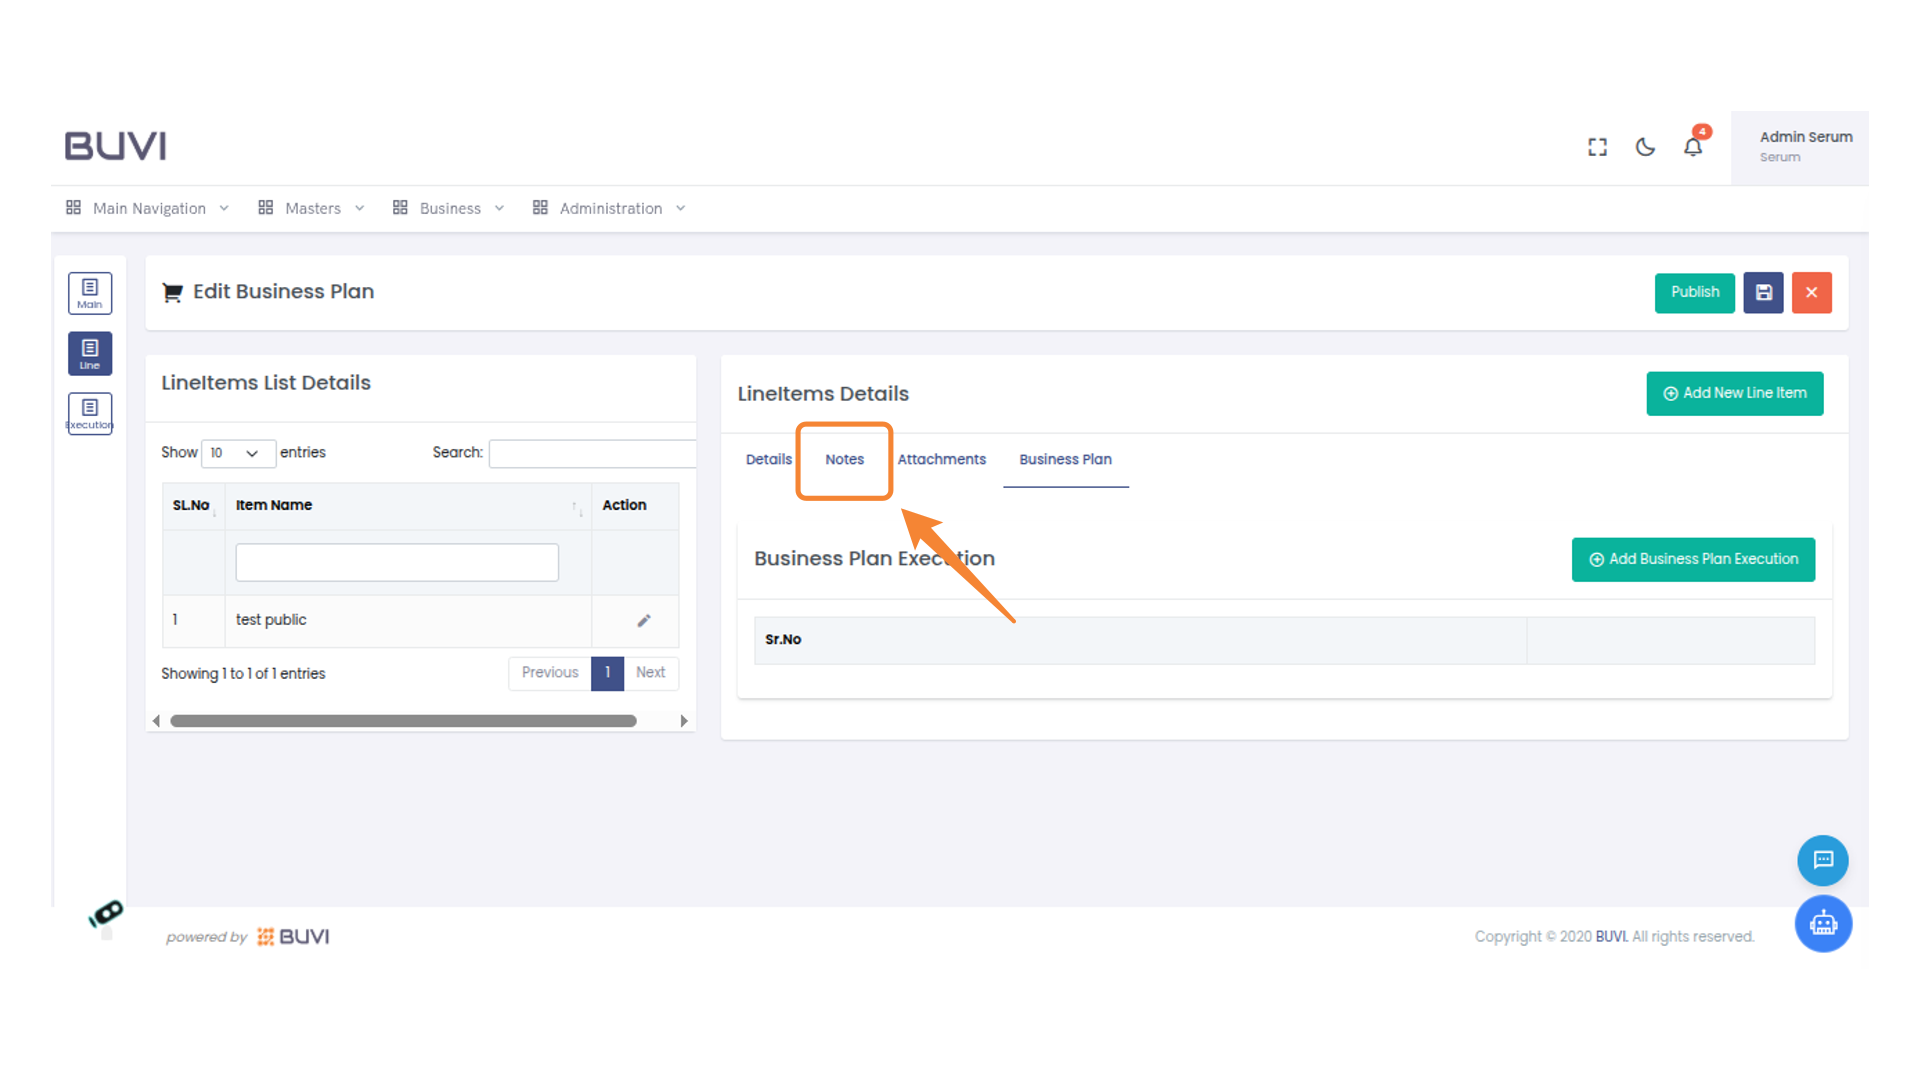Select the Details tab
The height and width of the screenshot is (1080, 1920).
768,459
